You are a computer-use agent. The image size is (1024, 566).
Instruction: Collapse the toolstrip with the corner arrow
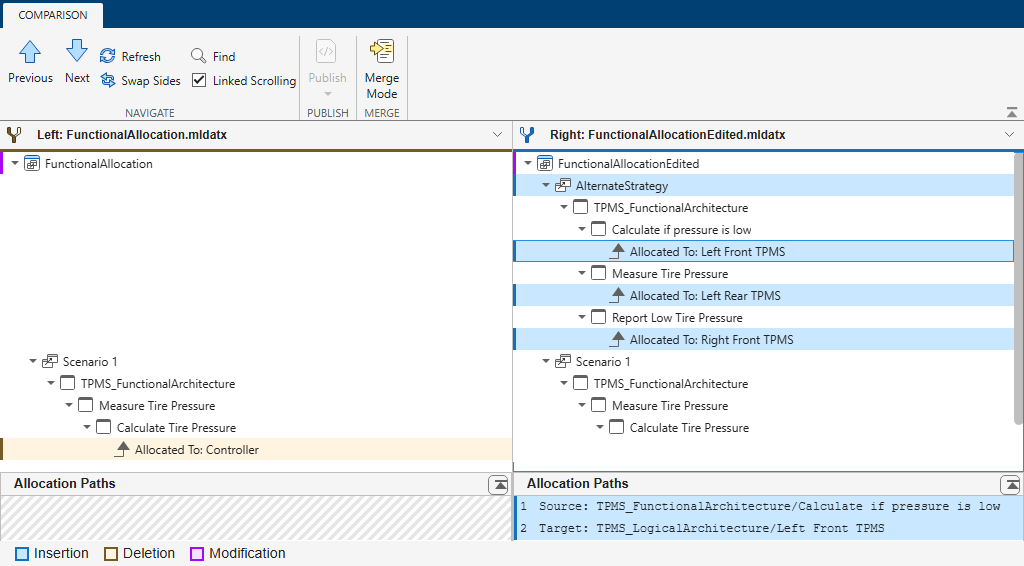pyautogui.click(x=1012, y=113)
